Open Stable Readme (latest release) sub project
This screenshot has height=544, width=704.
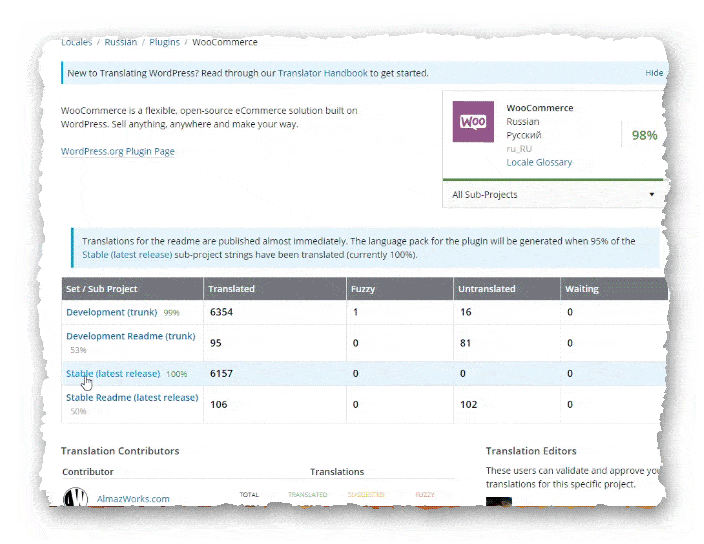[x=132, y=398]
